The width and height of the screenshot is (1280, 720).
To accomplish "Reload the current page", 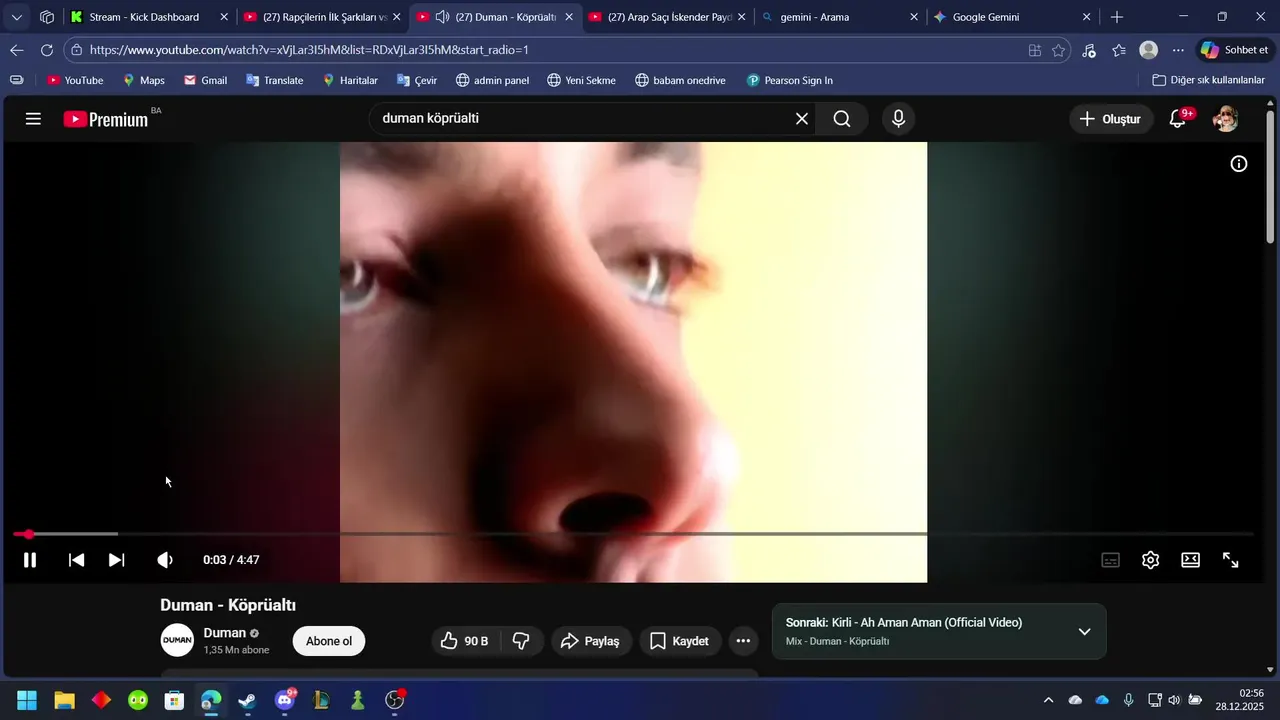I will tap(47, 50).
